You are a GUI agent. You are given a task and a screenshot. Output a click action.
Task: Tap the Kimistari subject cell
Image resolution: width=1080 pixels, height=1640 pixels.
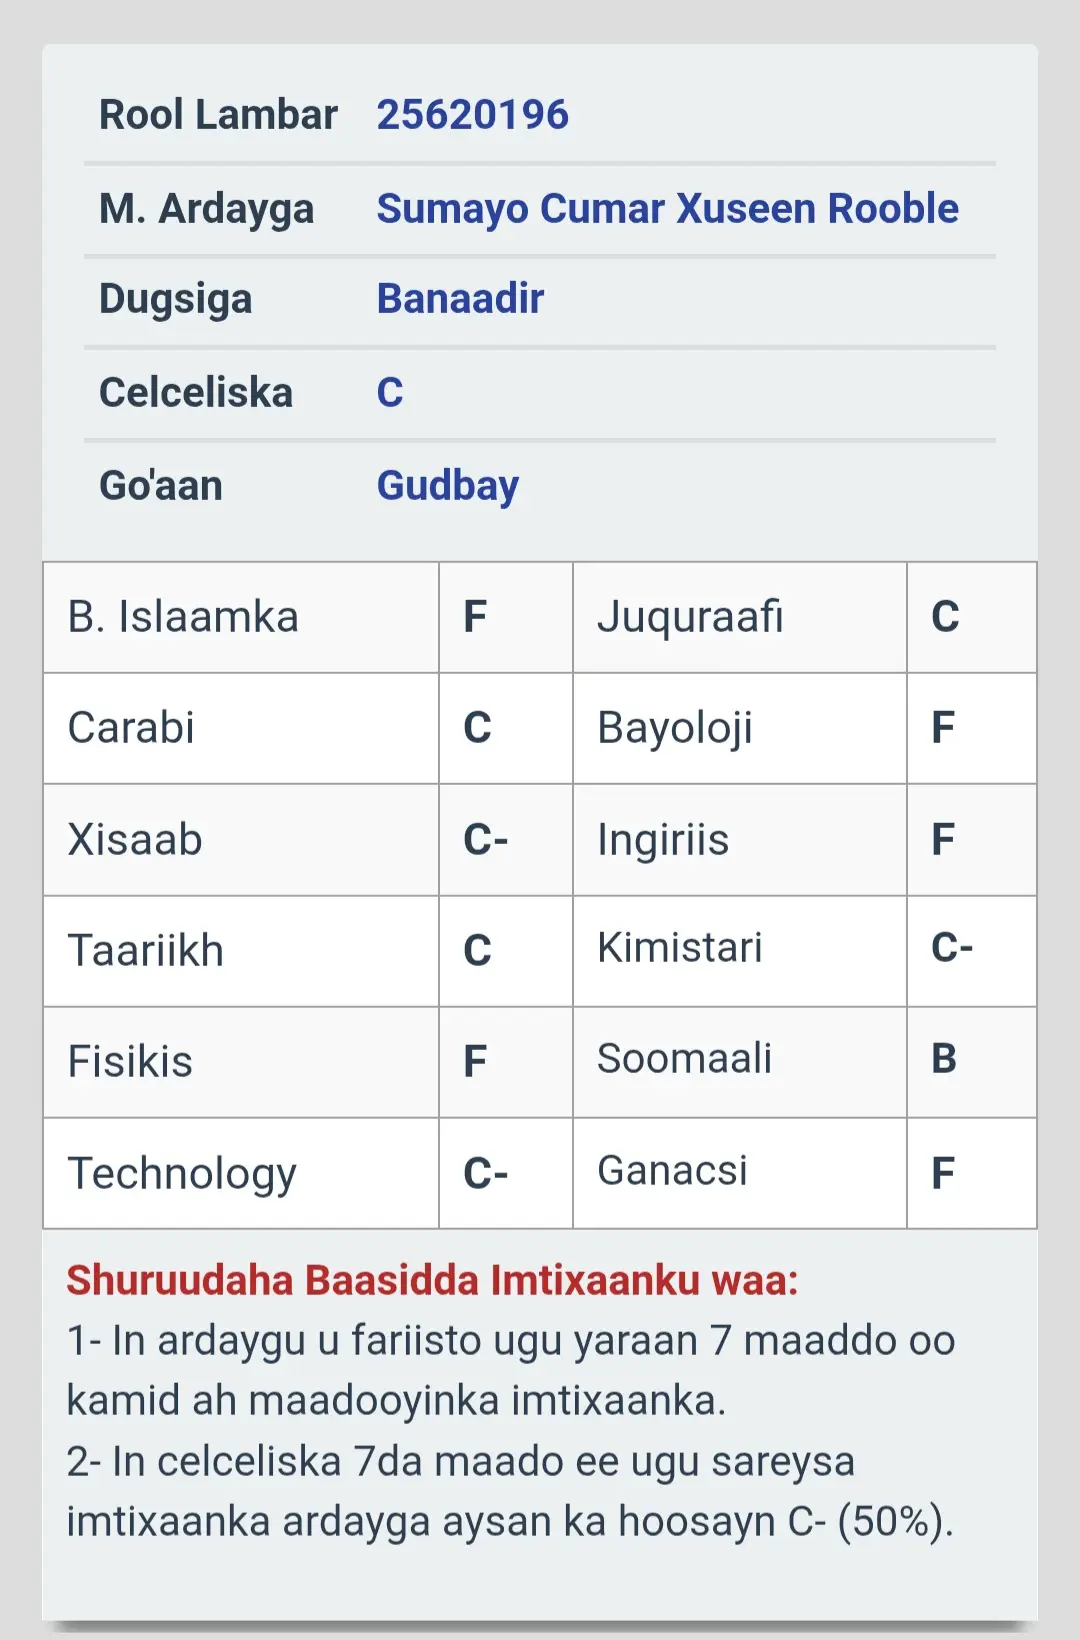(740, 951)
